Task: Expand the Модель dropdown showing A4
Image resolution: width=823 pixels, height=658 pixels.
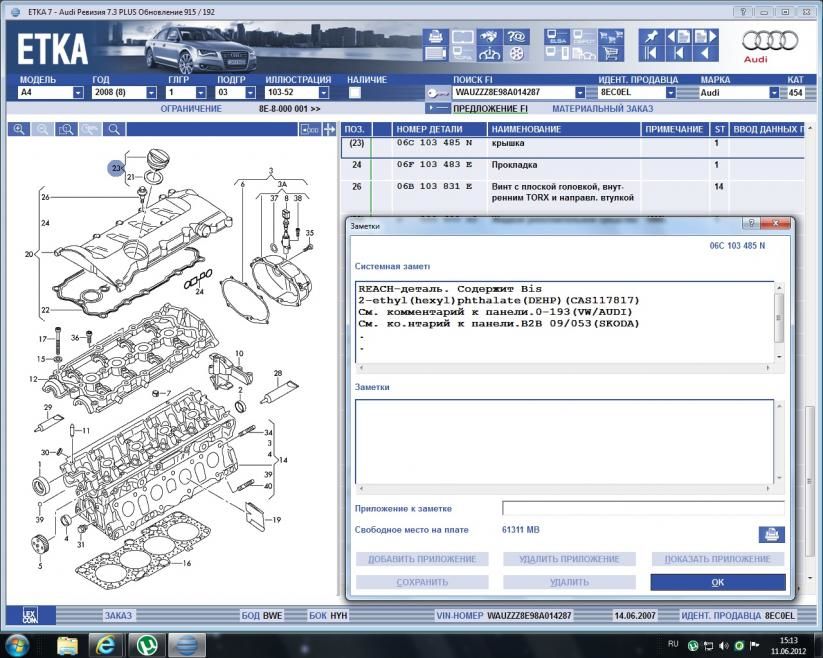Action: [78, 93]
